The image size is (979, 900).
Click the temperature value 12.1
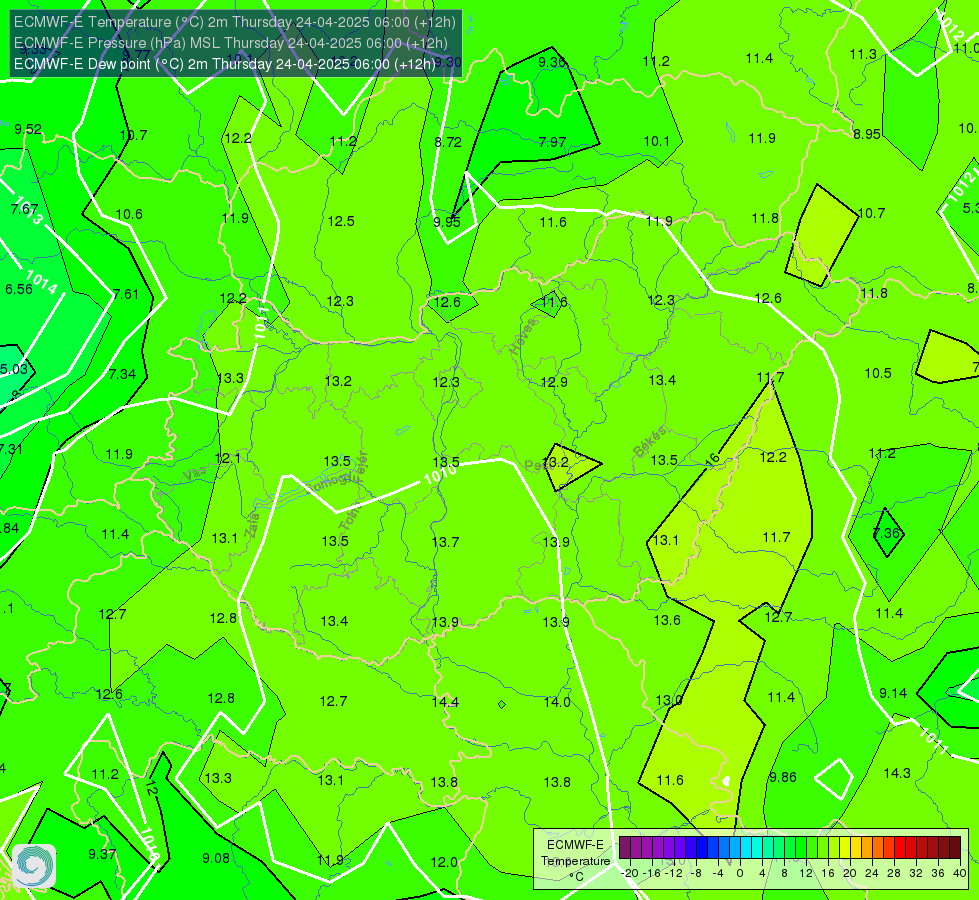pyautogui.click(x=227, y=458)
